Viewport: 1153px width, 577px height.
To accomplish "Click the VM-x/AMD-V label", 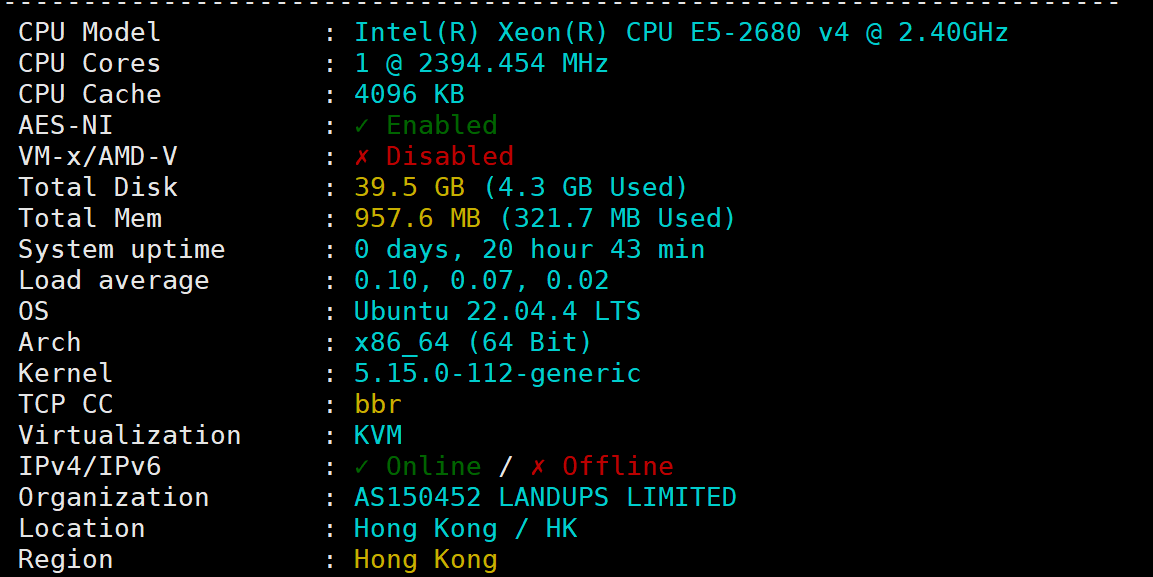I will 98,157.
